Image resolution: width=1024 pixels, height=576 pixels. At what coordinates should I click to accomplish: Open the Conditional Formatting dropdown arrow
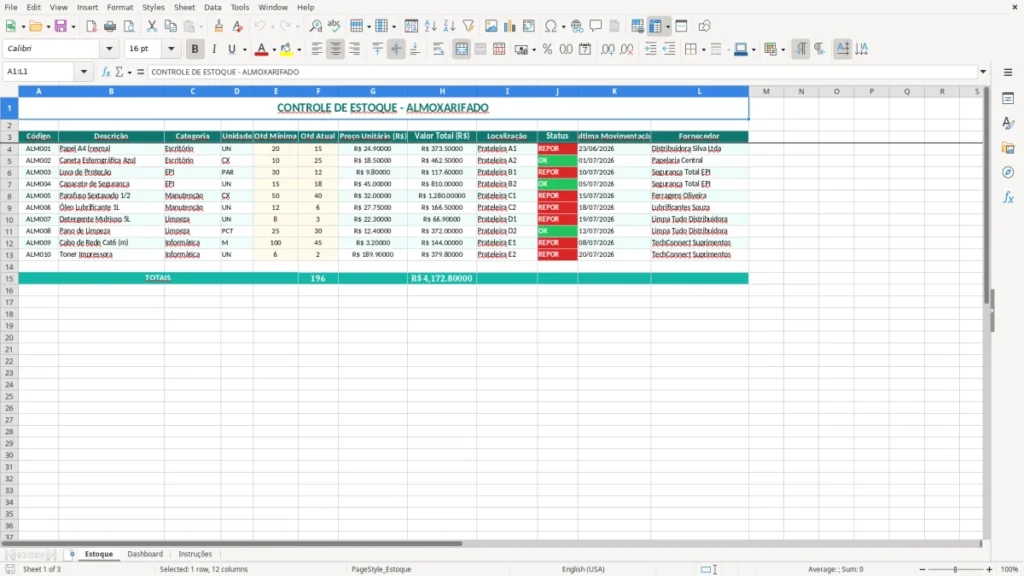[x=783, y=49]
